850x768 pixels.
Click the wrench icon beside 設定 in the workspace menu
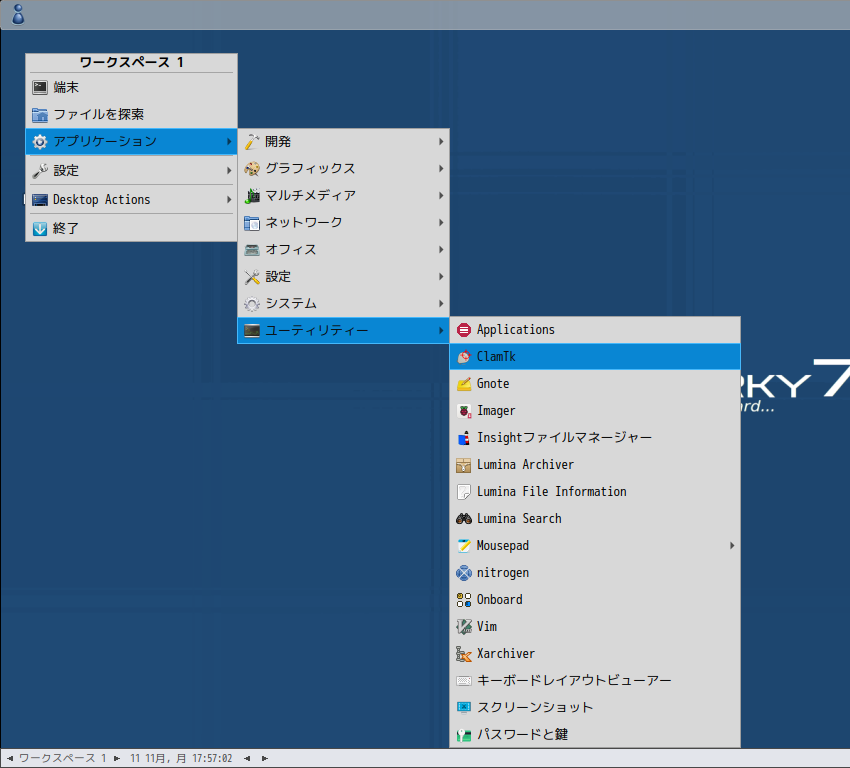40,171
